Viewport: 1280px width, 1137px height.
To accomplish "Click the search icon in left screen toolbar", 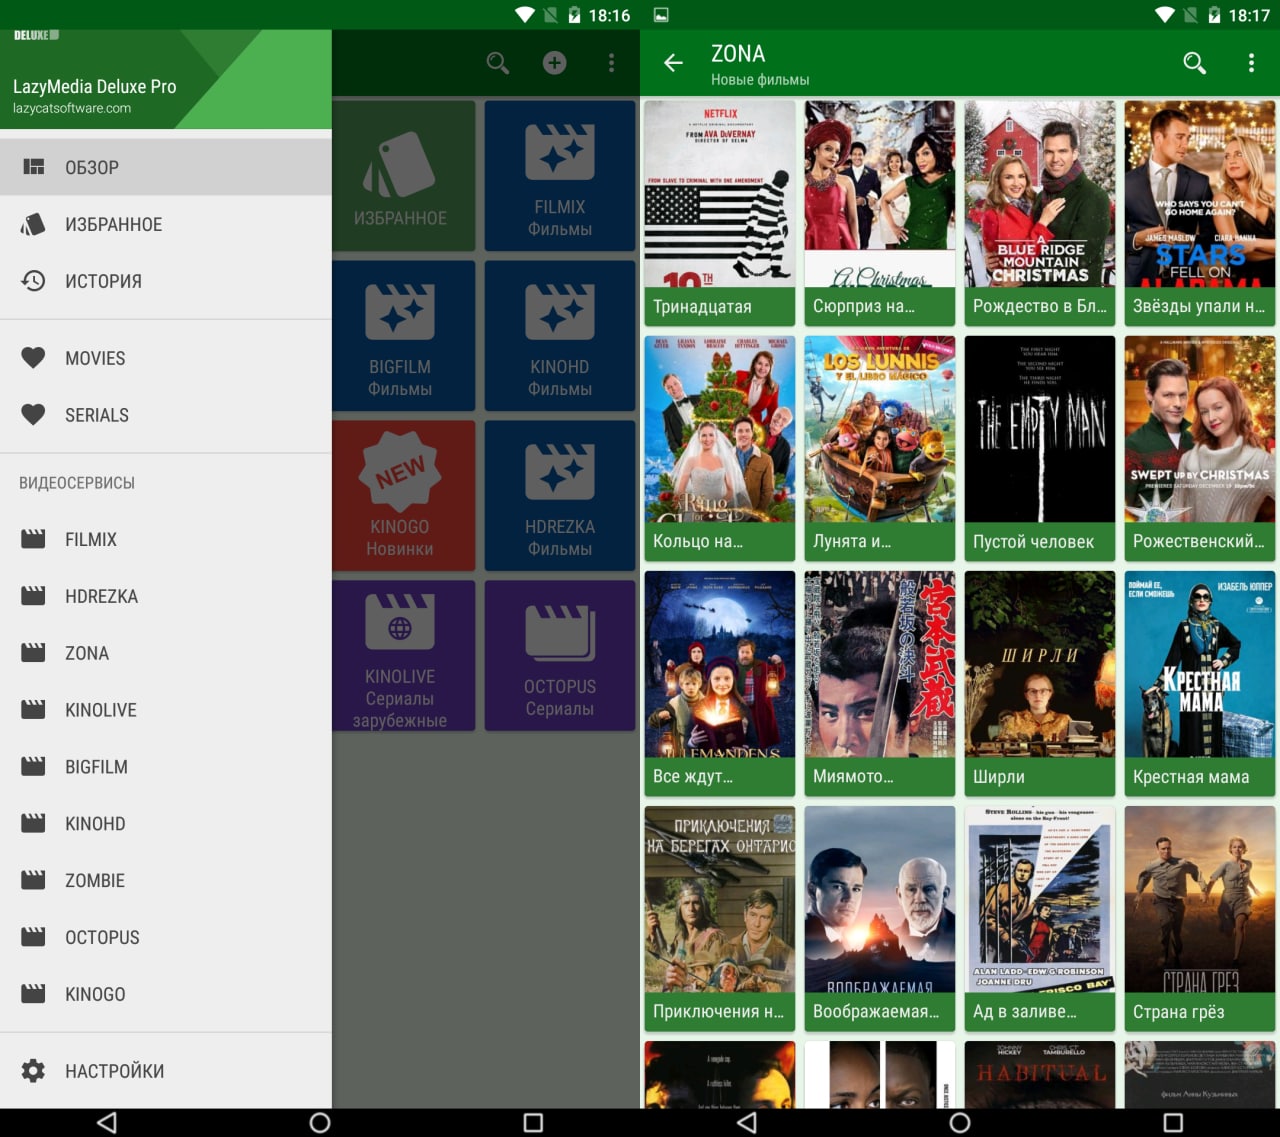I will coord(497,63).
